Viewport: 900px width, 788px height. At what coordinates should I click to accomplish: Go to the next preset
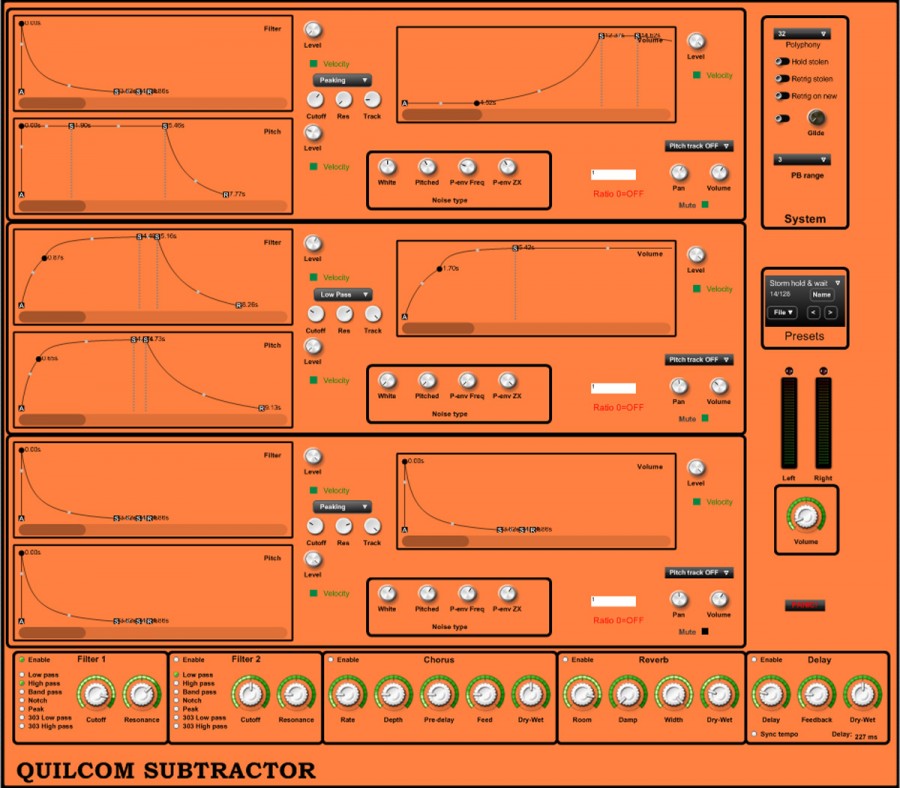(830, 313)
